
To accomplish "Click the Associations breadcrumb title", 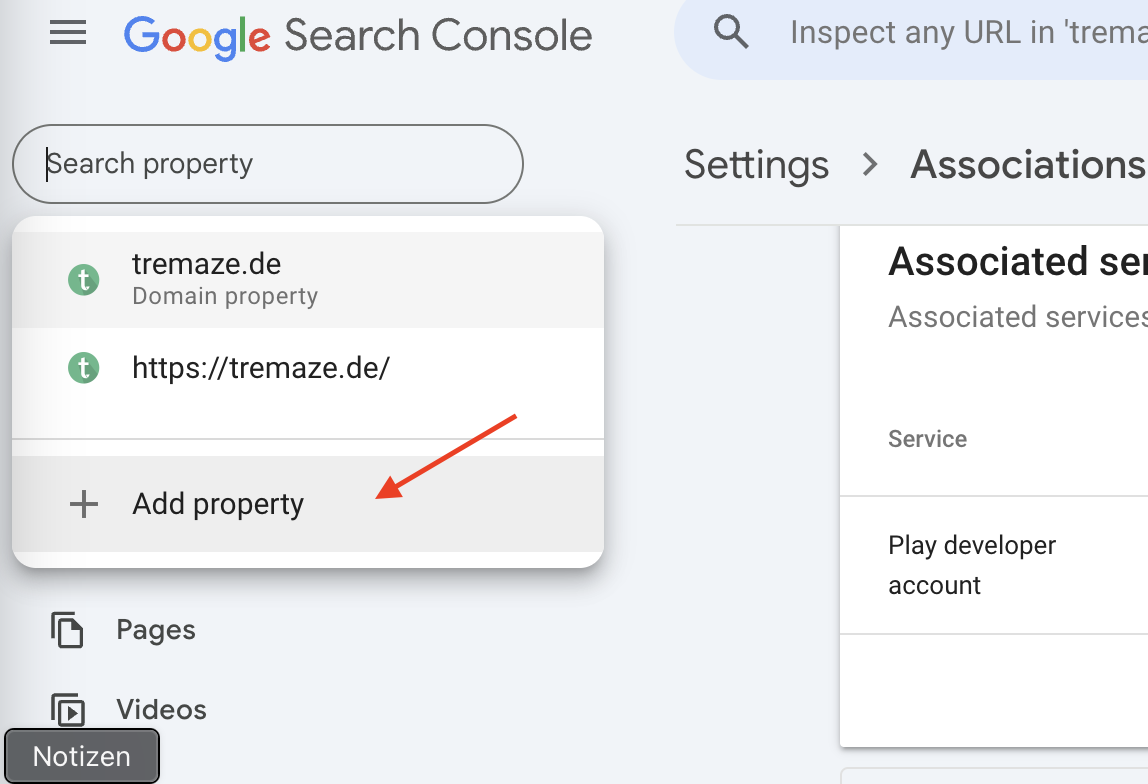I will click(1027, 165).
